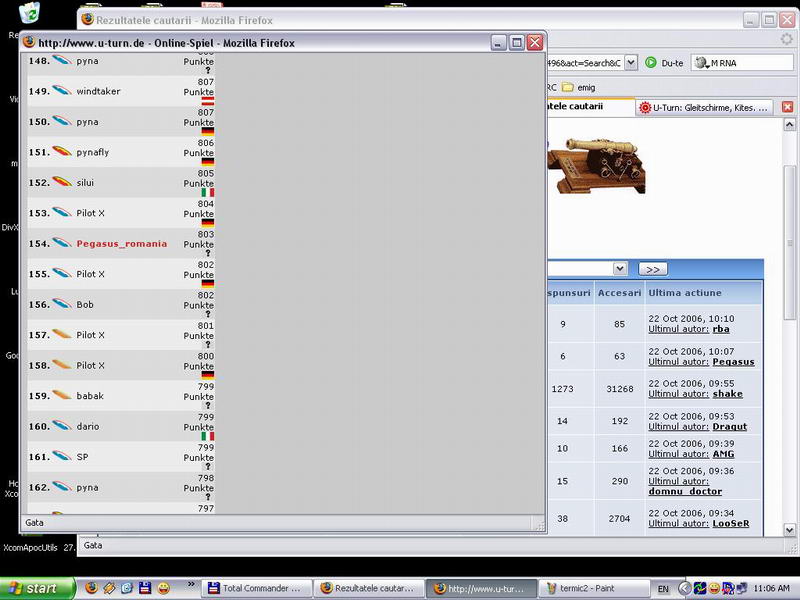The height and width of the screenshot is (600, 800).
Task: Click Bob at rank 156
Action: [x=85, y=305]
